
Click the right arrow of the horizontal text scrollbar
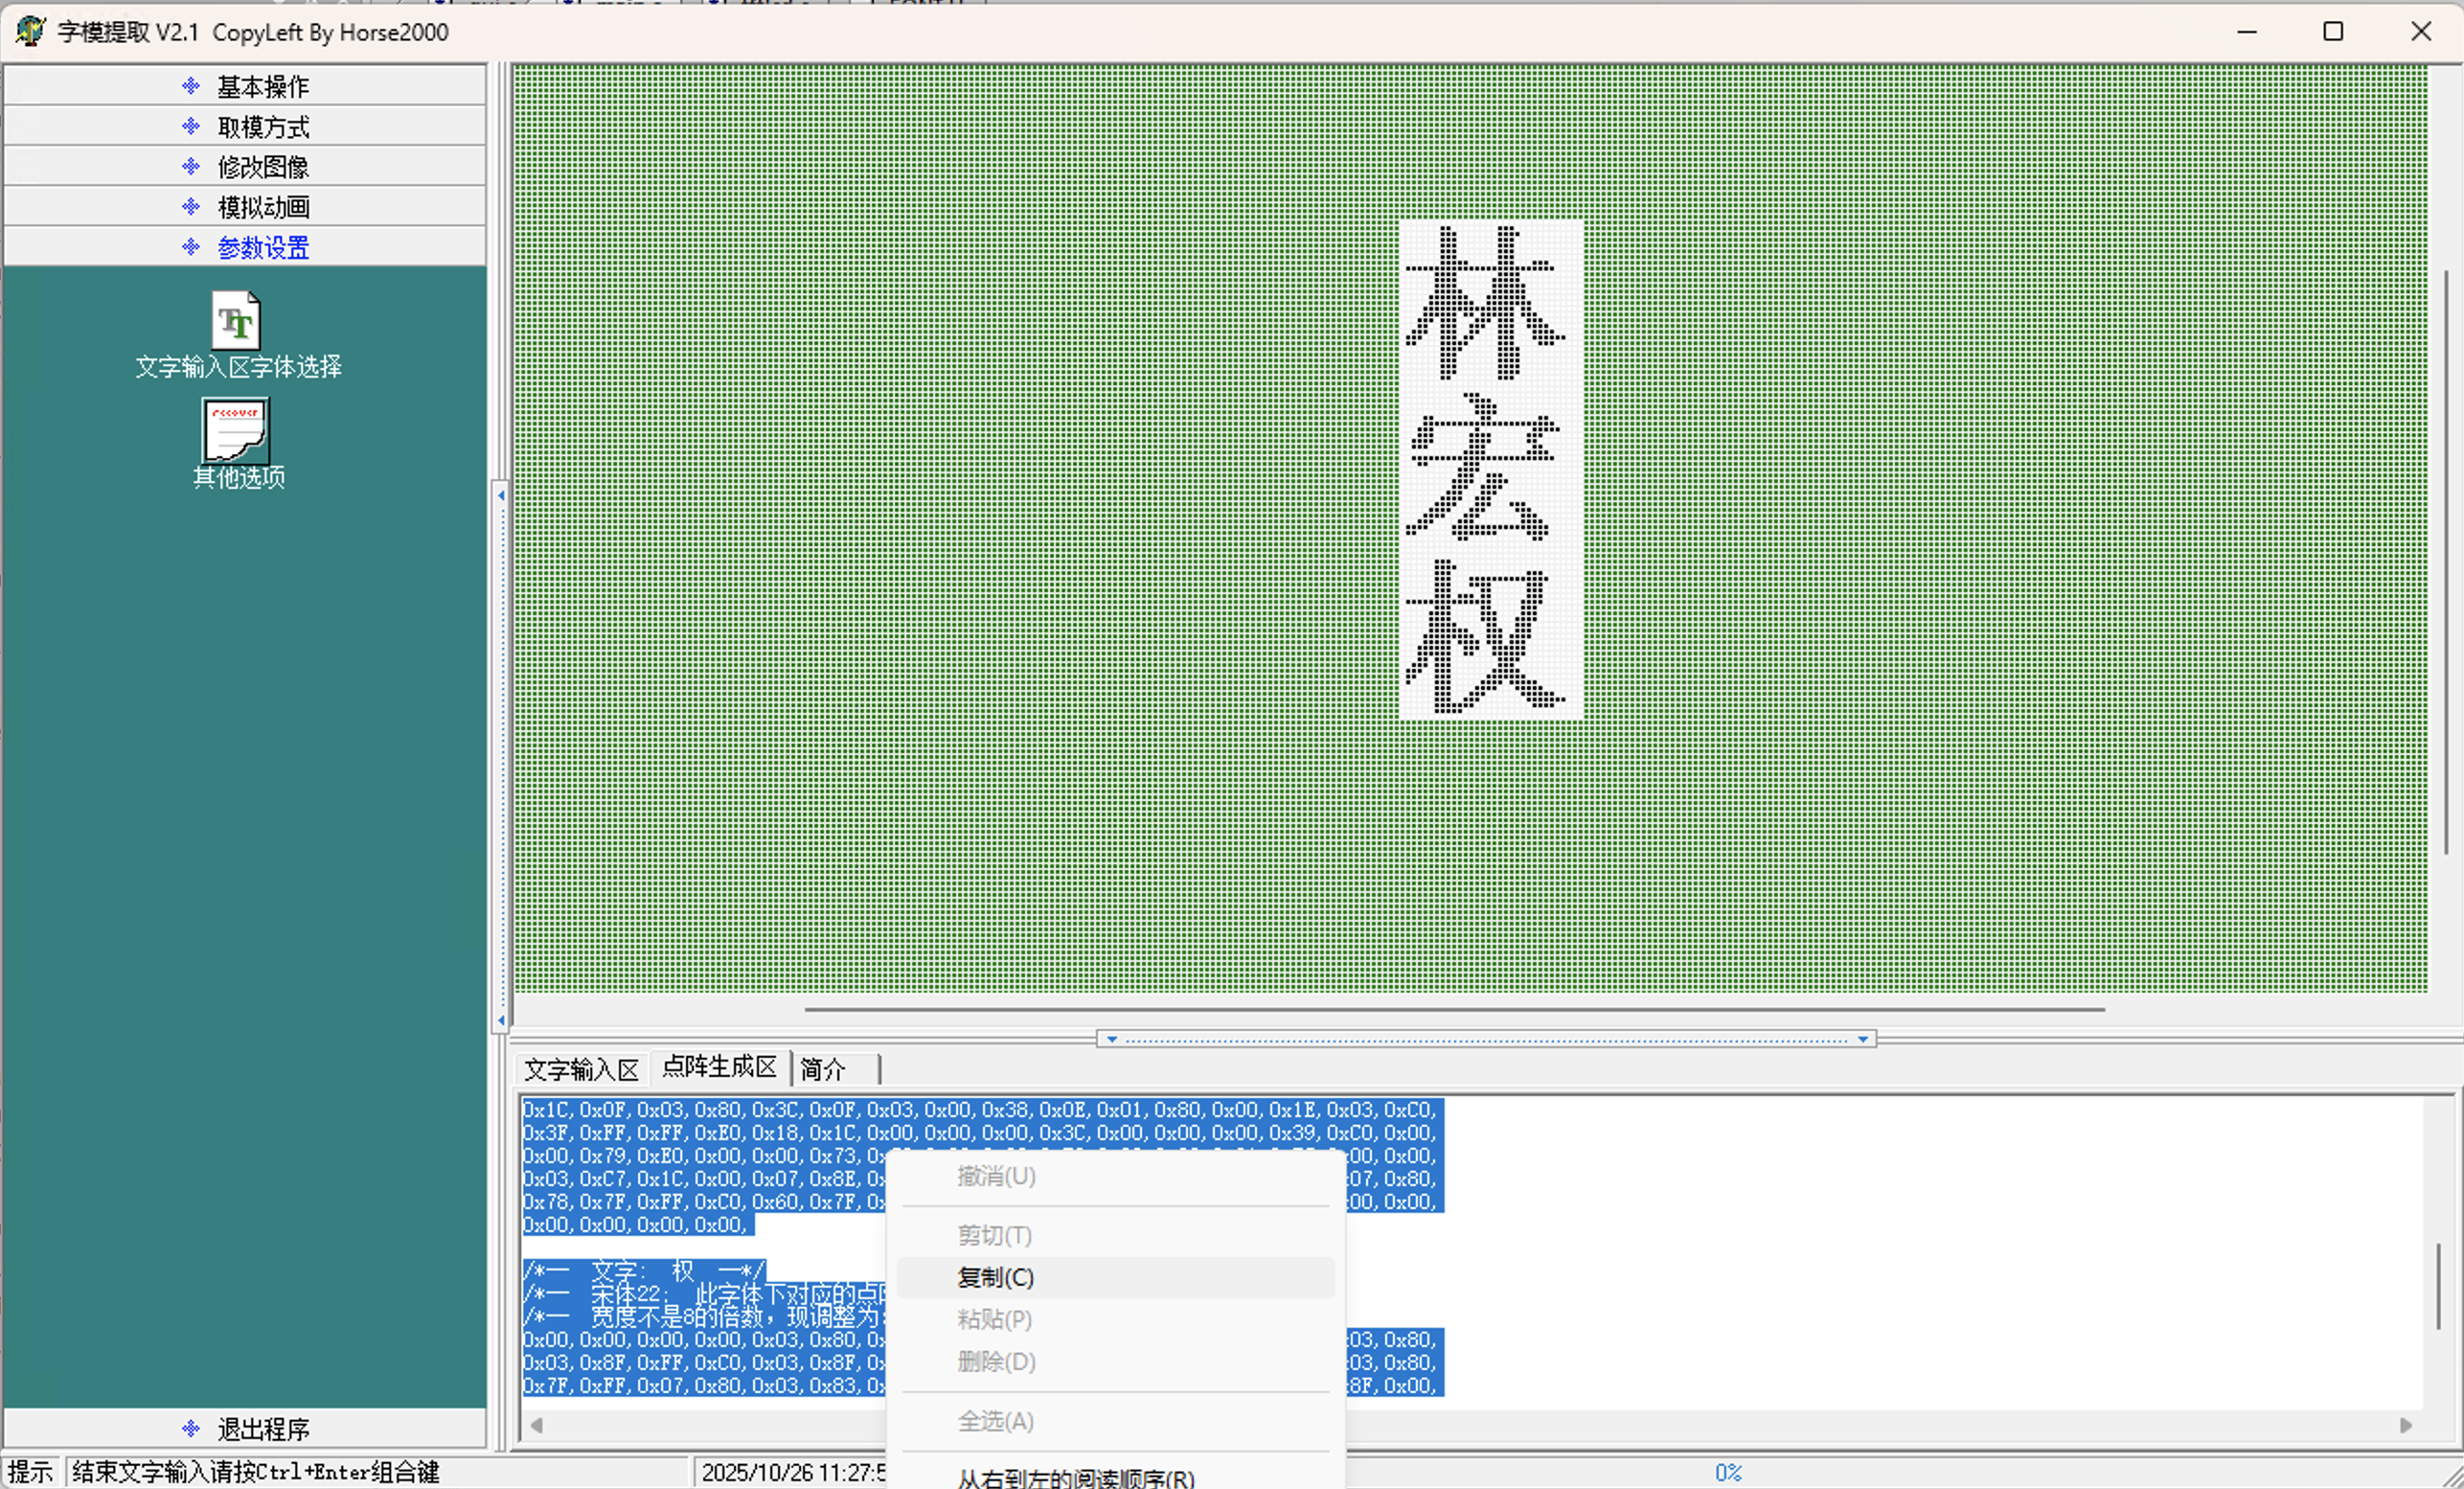pos(2406,1425)
